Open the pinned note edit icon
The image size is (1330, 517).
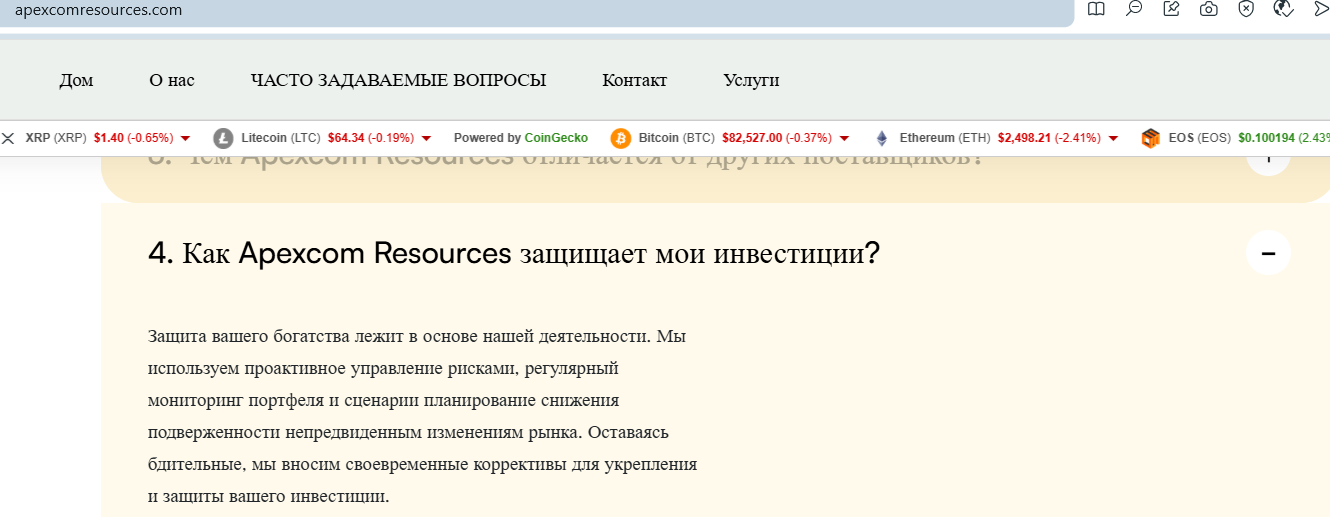click(x=1172, y=9)
